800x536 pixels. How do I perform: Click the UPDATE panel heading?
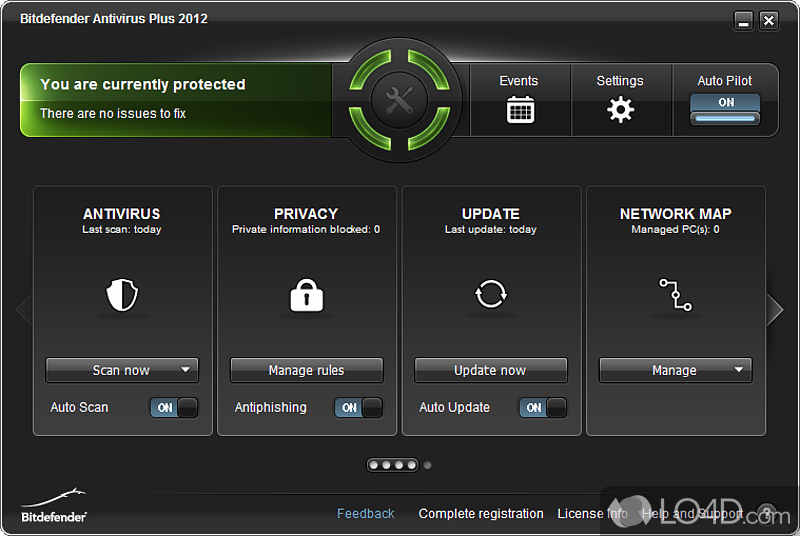click(x=491, y=214)
